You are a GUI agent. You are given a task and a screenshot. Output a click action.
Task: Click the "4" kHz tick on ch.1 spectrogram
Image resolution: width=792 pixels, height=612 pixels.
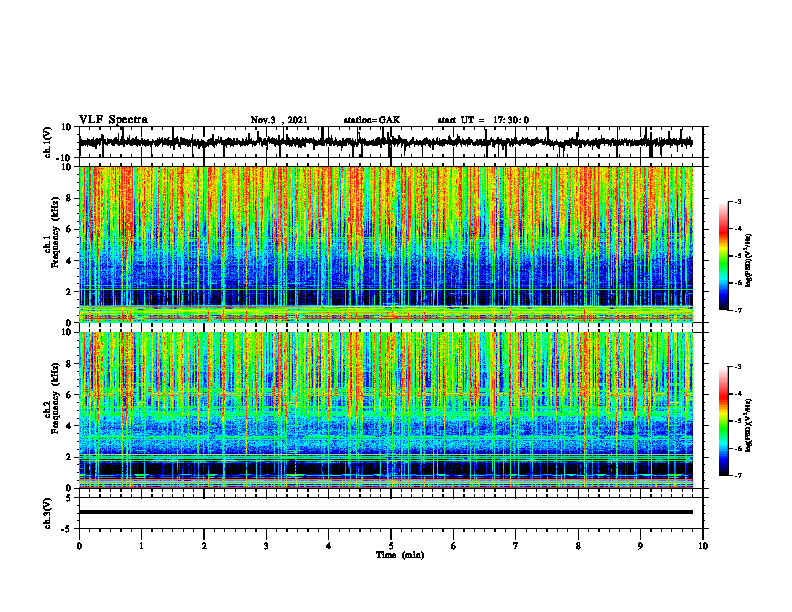click(x=69, y=261)
